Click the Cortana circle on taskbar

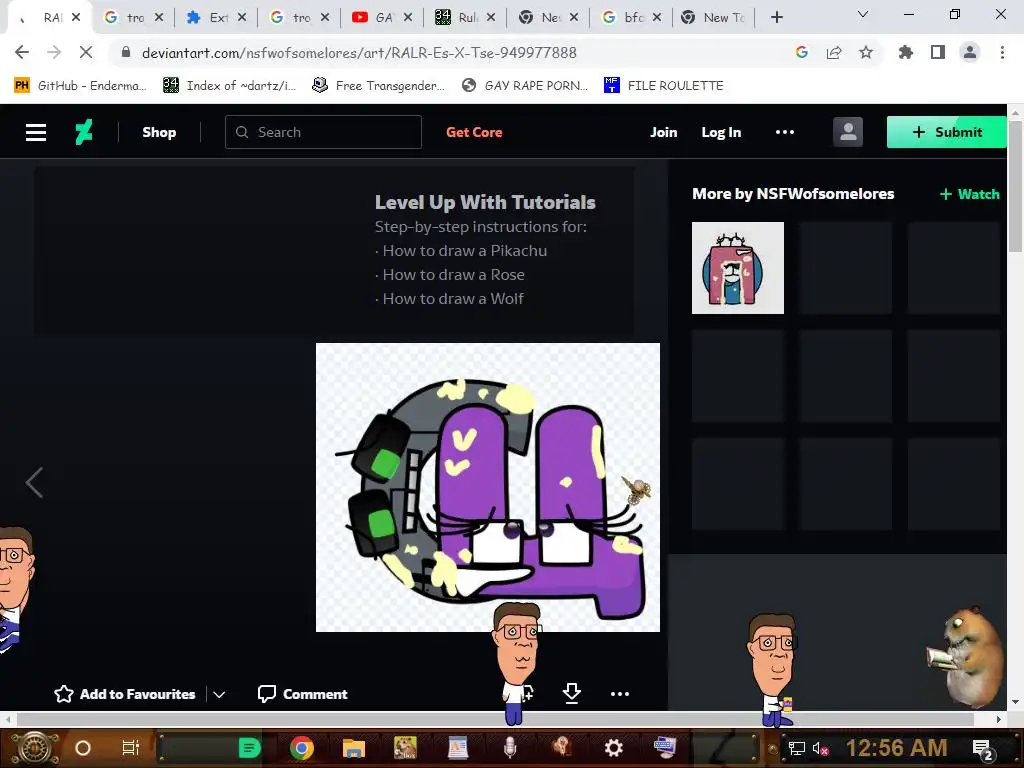82,748
